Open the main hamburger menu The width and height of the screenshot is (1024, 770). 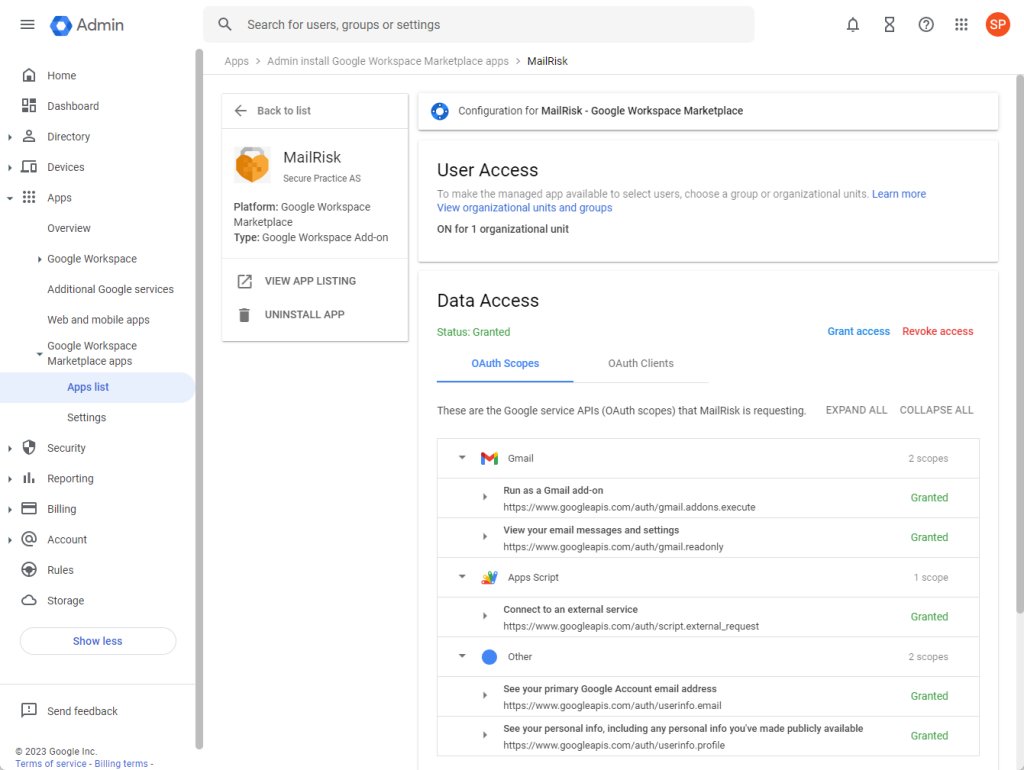[27, 25]
